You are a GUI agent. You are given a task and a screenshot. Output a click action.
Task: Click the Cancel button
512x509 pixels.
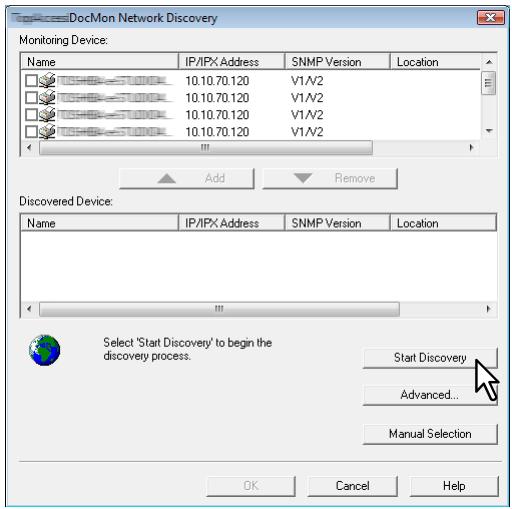point(353,486)
